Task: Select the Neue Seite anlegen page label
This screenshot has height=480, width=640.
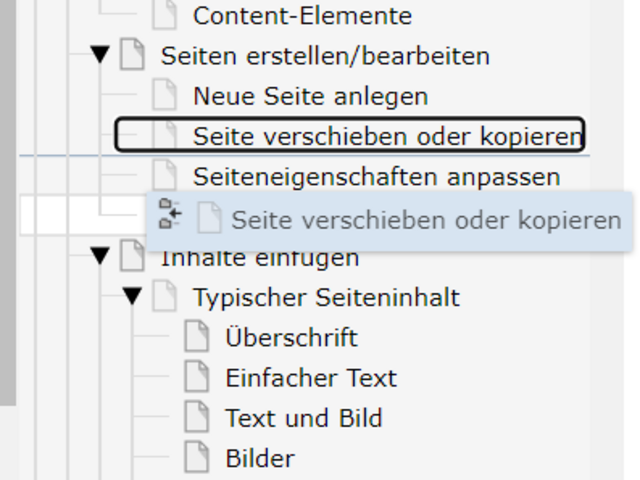Action: (x=310, y=96)
